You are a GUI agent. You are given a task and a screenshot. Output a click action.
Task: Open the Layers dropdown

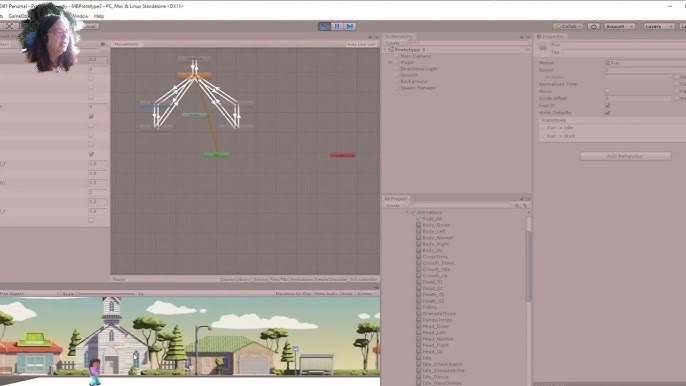[x=658, y=26]
